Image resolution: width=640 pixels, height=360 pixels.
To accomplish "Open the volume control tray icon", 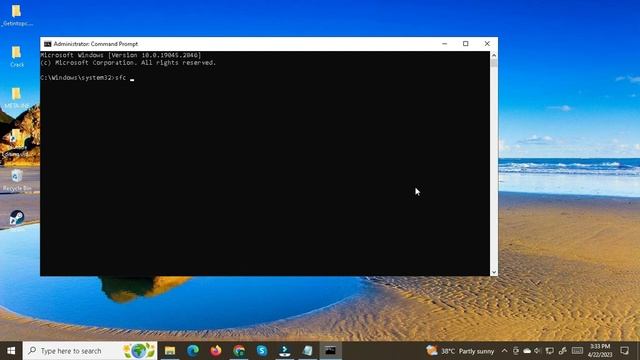I will click(537, 351).
